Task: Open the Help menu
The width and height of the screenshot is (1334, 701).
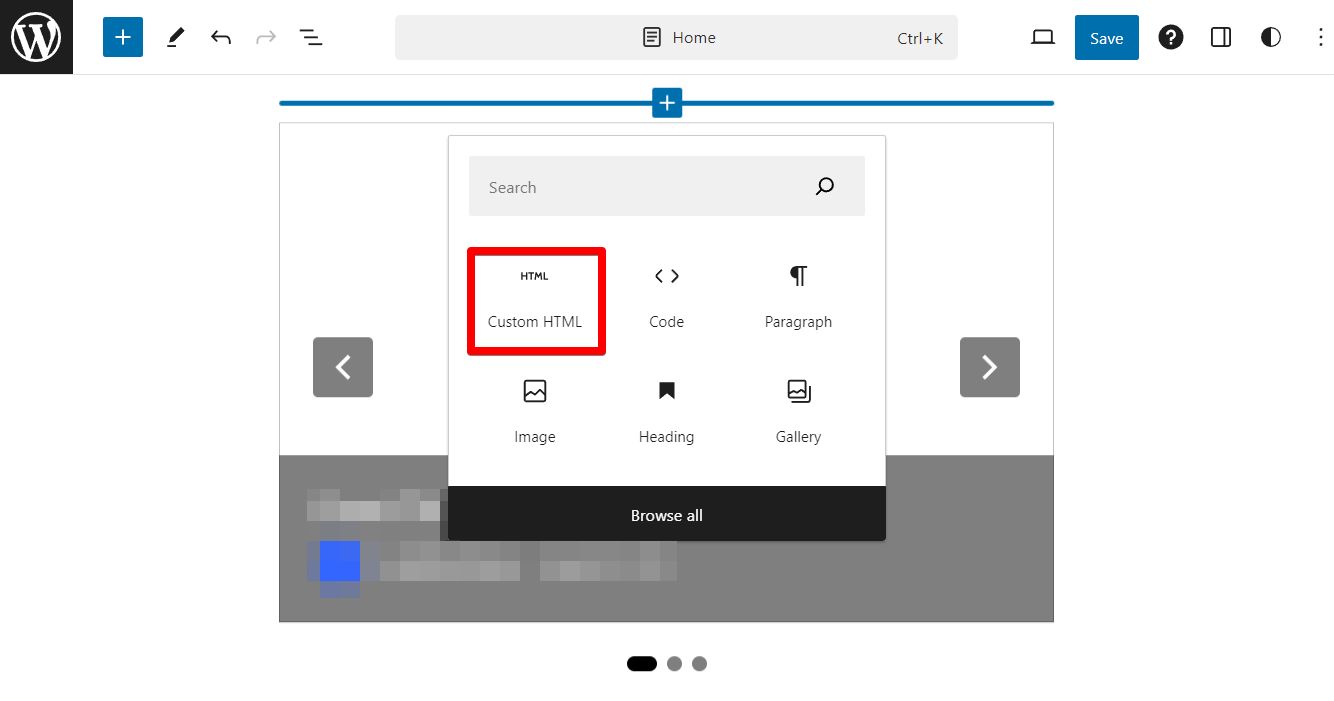Action: pyautogui.click(x=1170, y=37)
